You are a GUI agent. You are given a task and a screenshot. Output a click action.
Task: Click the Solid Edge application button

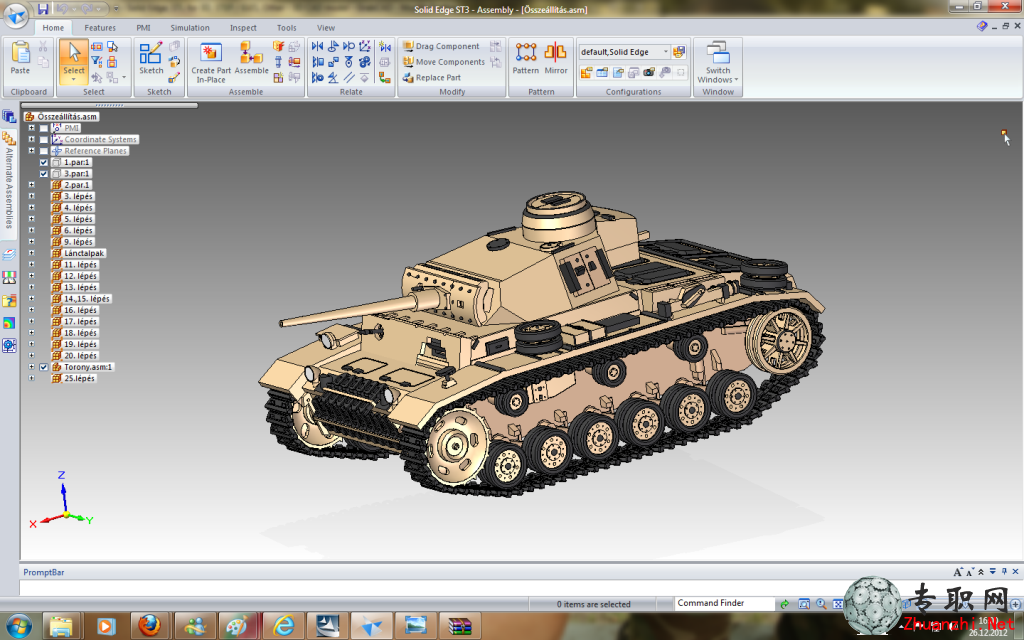coord(16,16)
